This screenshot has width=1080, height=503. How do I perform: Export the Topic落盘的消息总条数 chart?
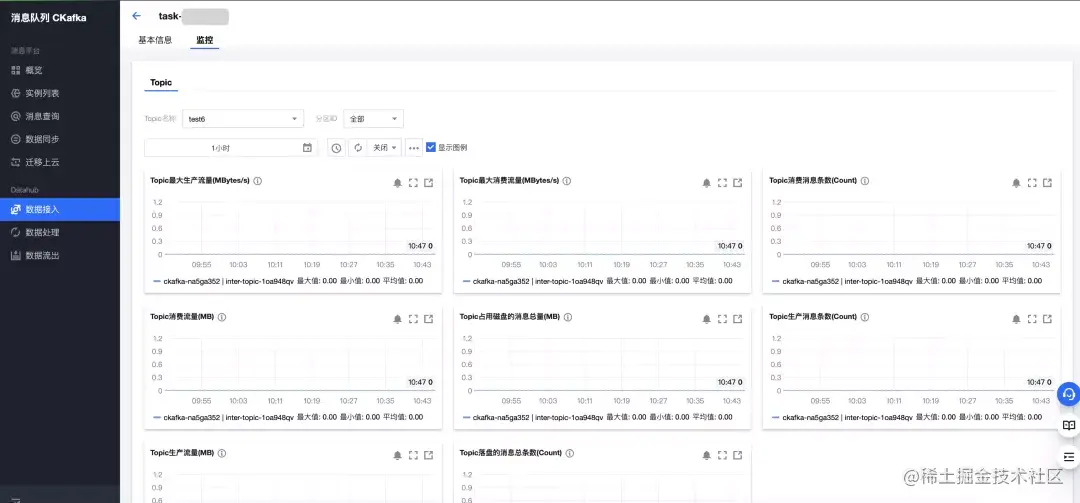[738, 455]
